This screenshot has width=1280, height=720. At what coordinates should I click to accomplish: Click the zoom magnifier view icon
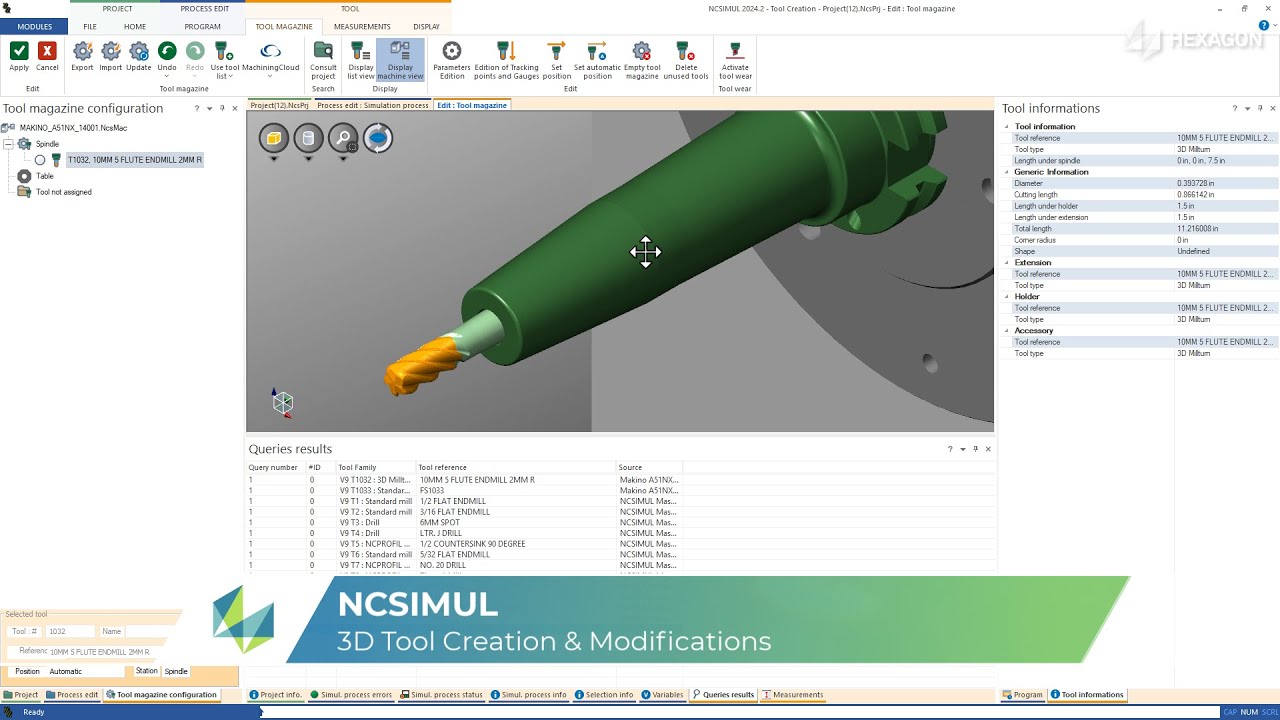(x=343, y=139)
